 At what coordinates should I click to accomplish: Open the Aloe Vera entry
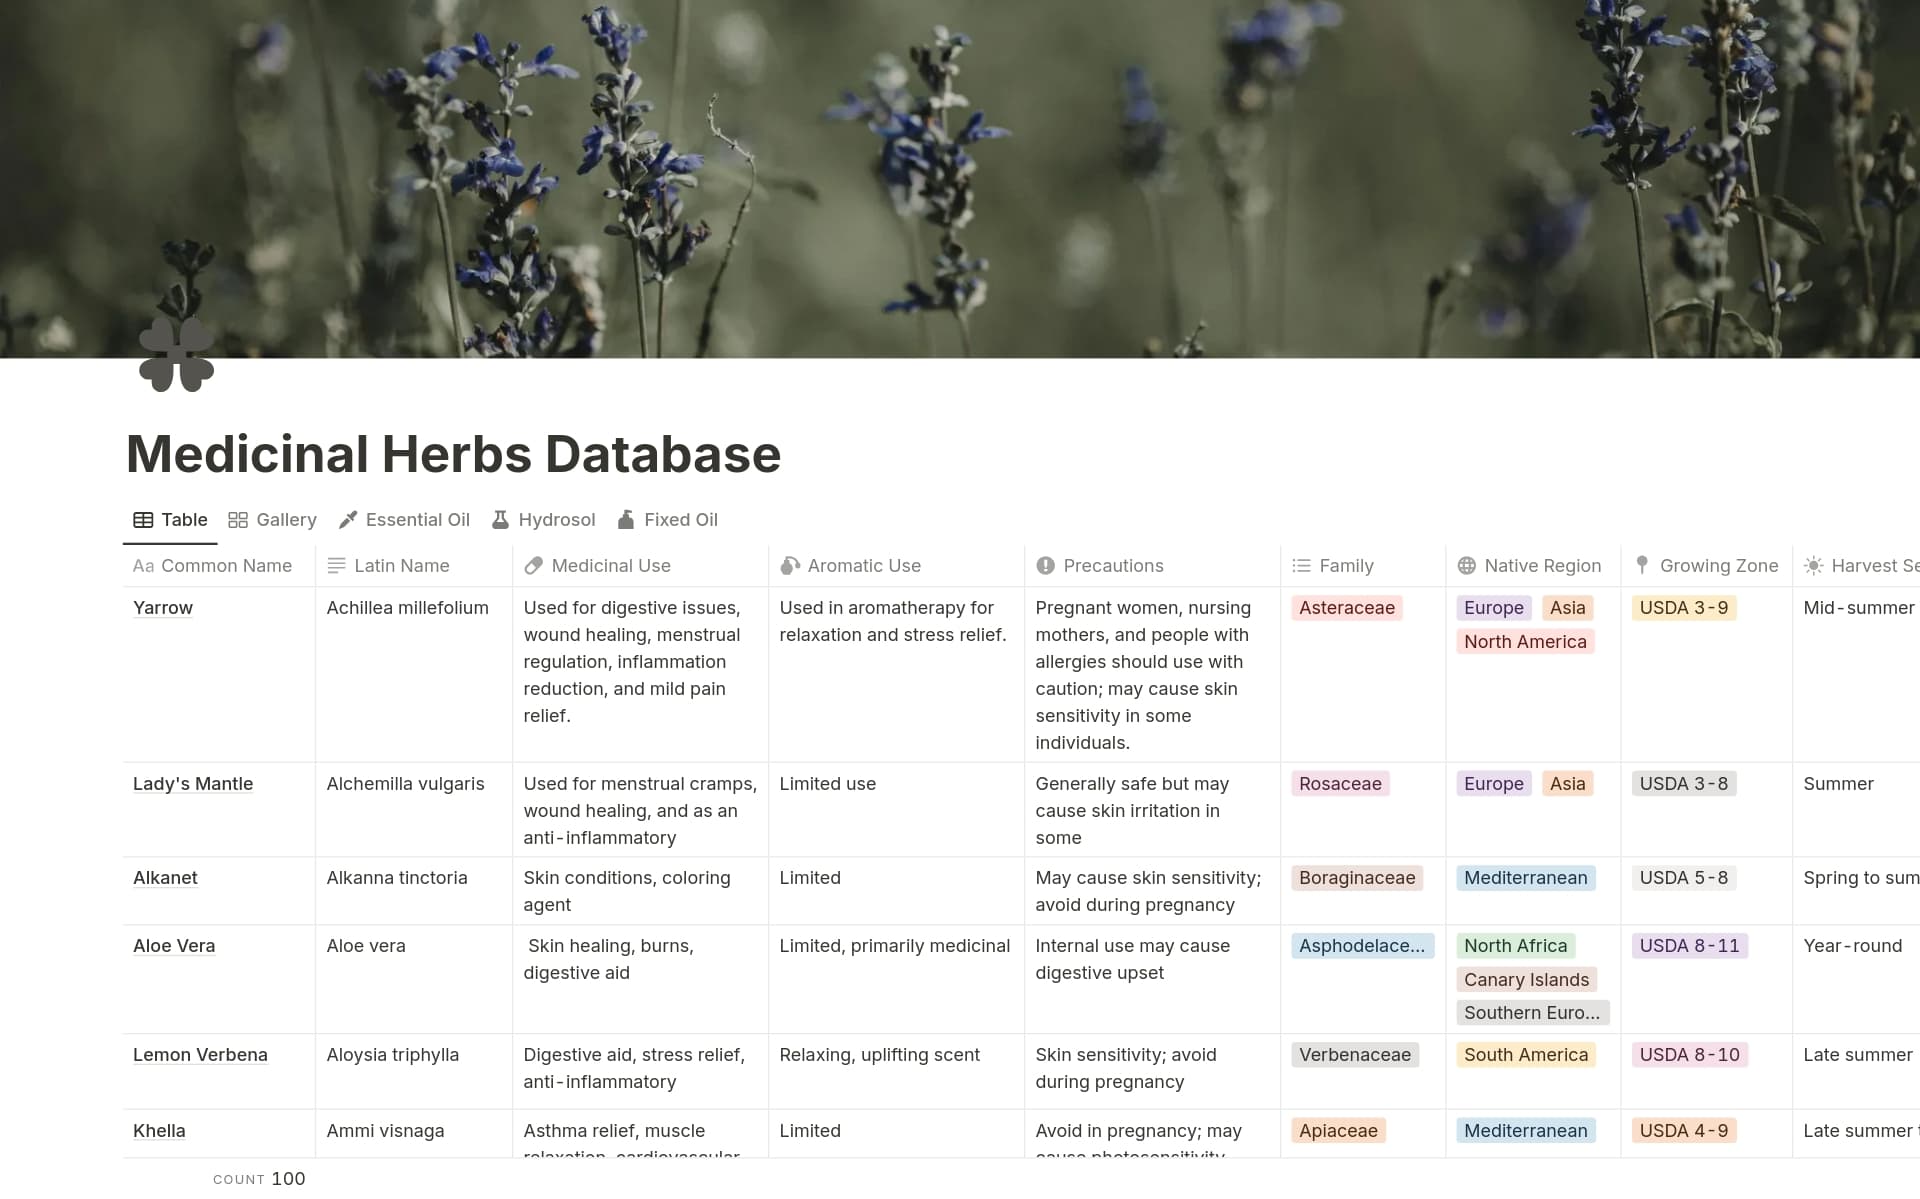pyautogui.click(x=174, y=946)
